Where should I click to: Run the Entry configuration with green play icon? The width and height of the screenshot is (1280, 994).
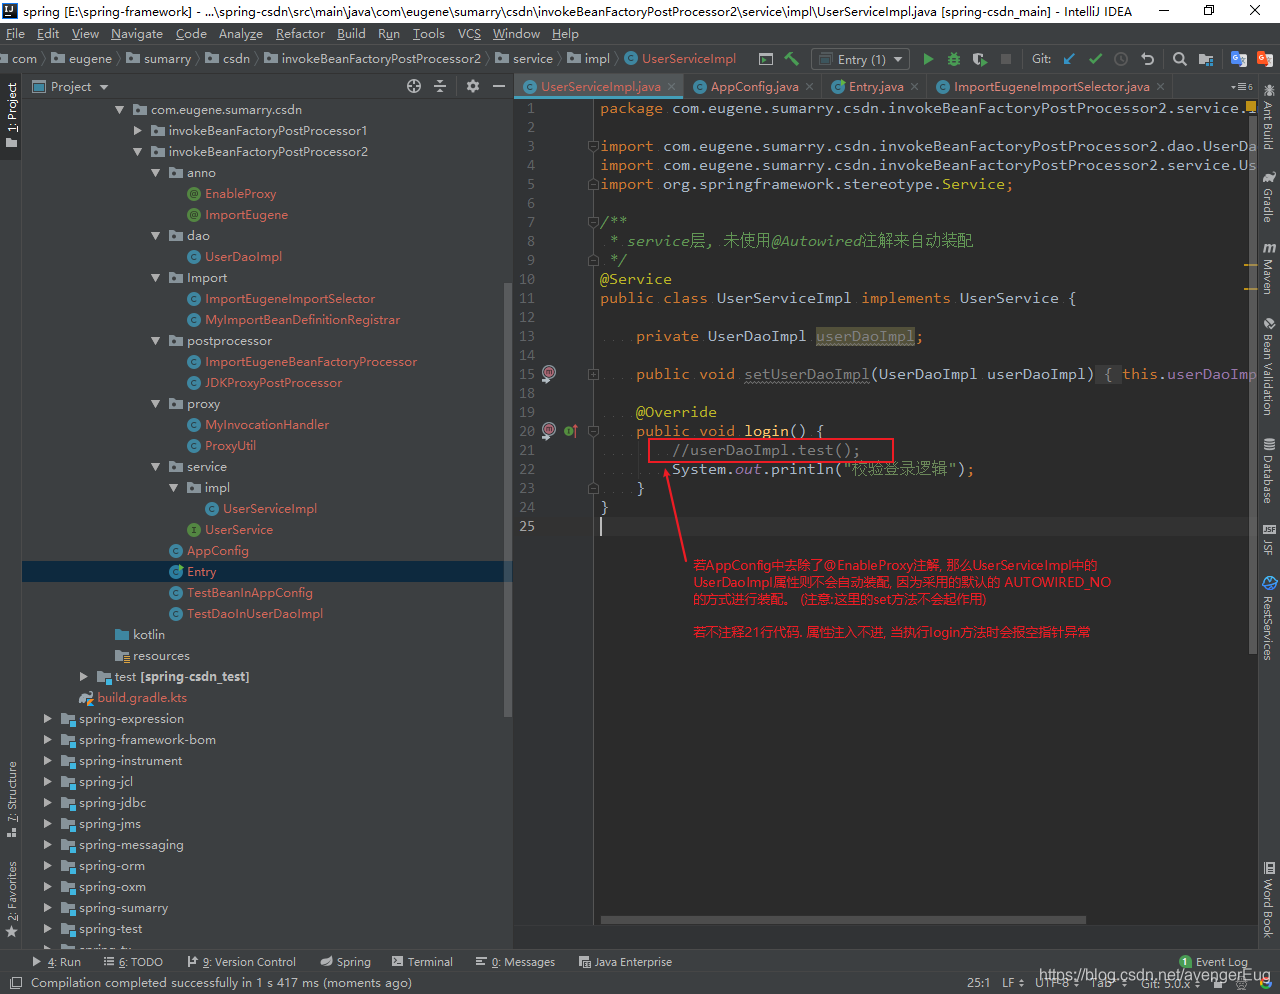928,59
